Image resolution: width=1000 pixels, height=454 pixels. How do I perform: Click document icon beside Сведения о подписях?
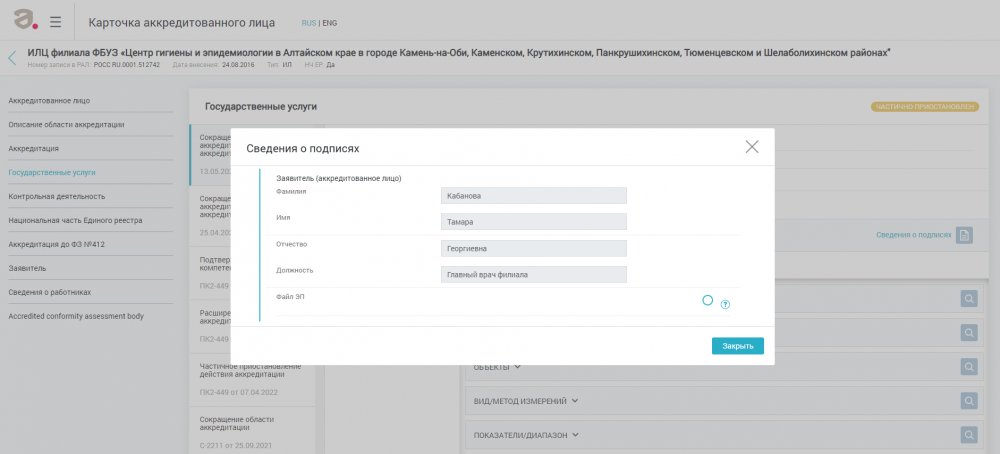coord(964,235)
